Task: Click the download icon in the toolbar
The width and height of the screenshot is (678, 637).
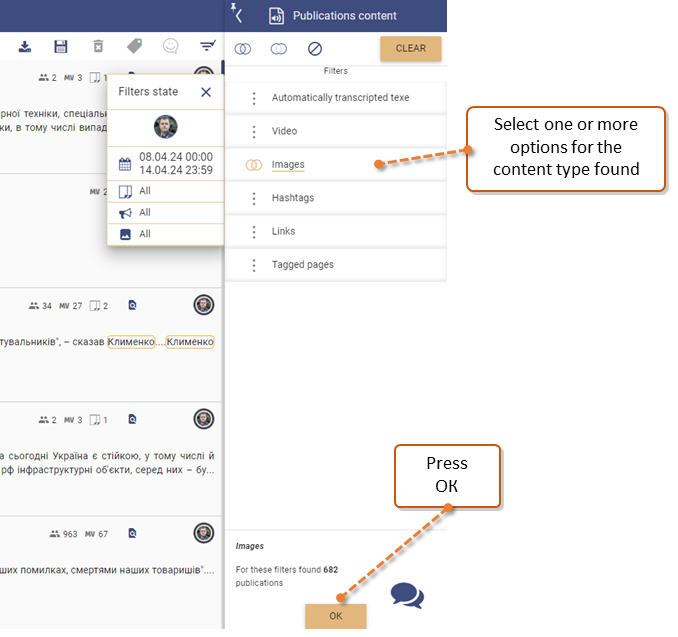Action: tap(25, 46)
